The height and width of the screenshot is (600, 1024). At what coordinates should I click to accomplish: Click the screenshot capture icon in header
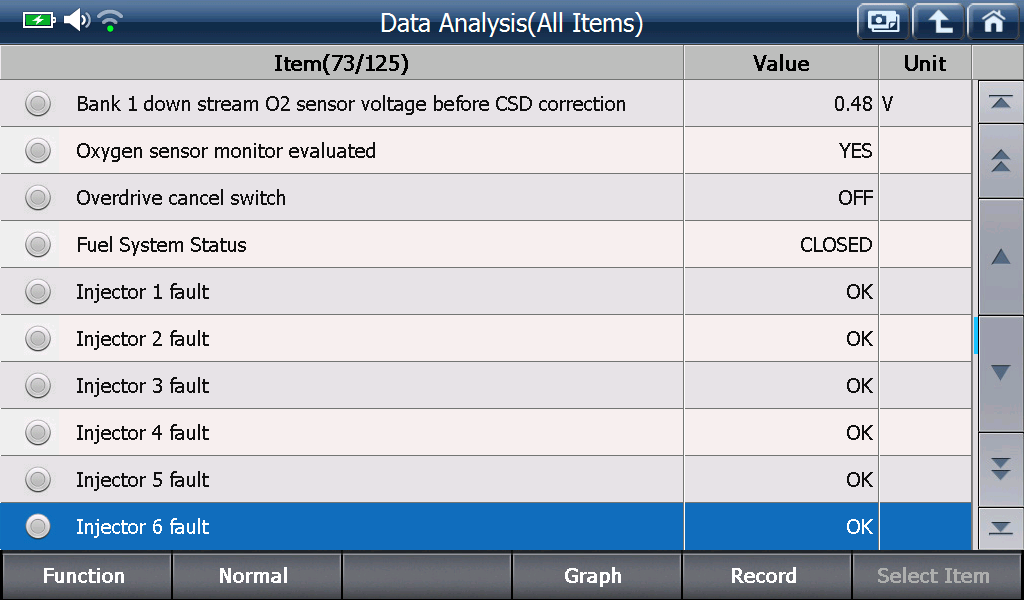tap(883, 22)
